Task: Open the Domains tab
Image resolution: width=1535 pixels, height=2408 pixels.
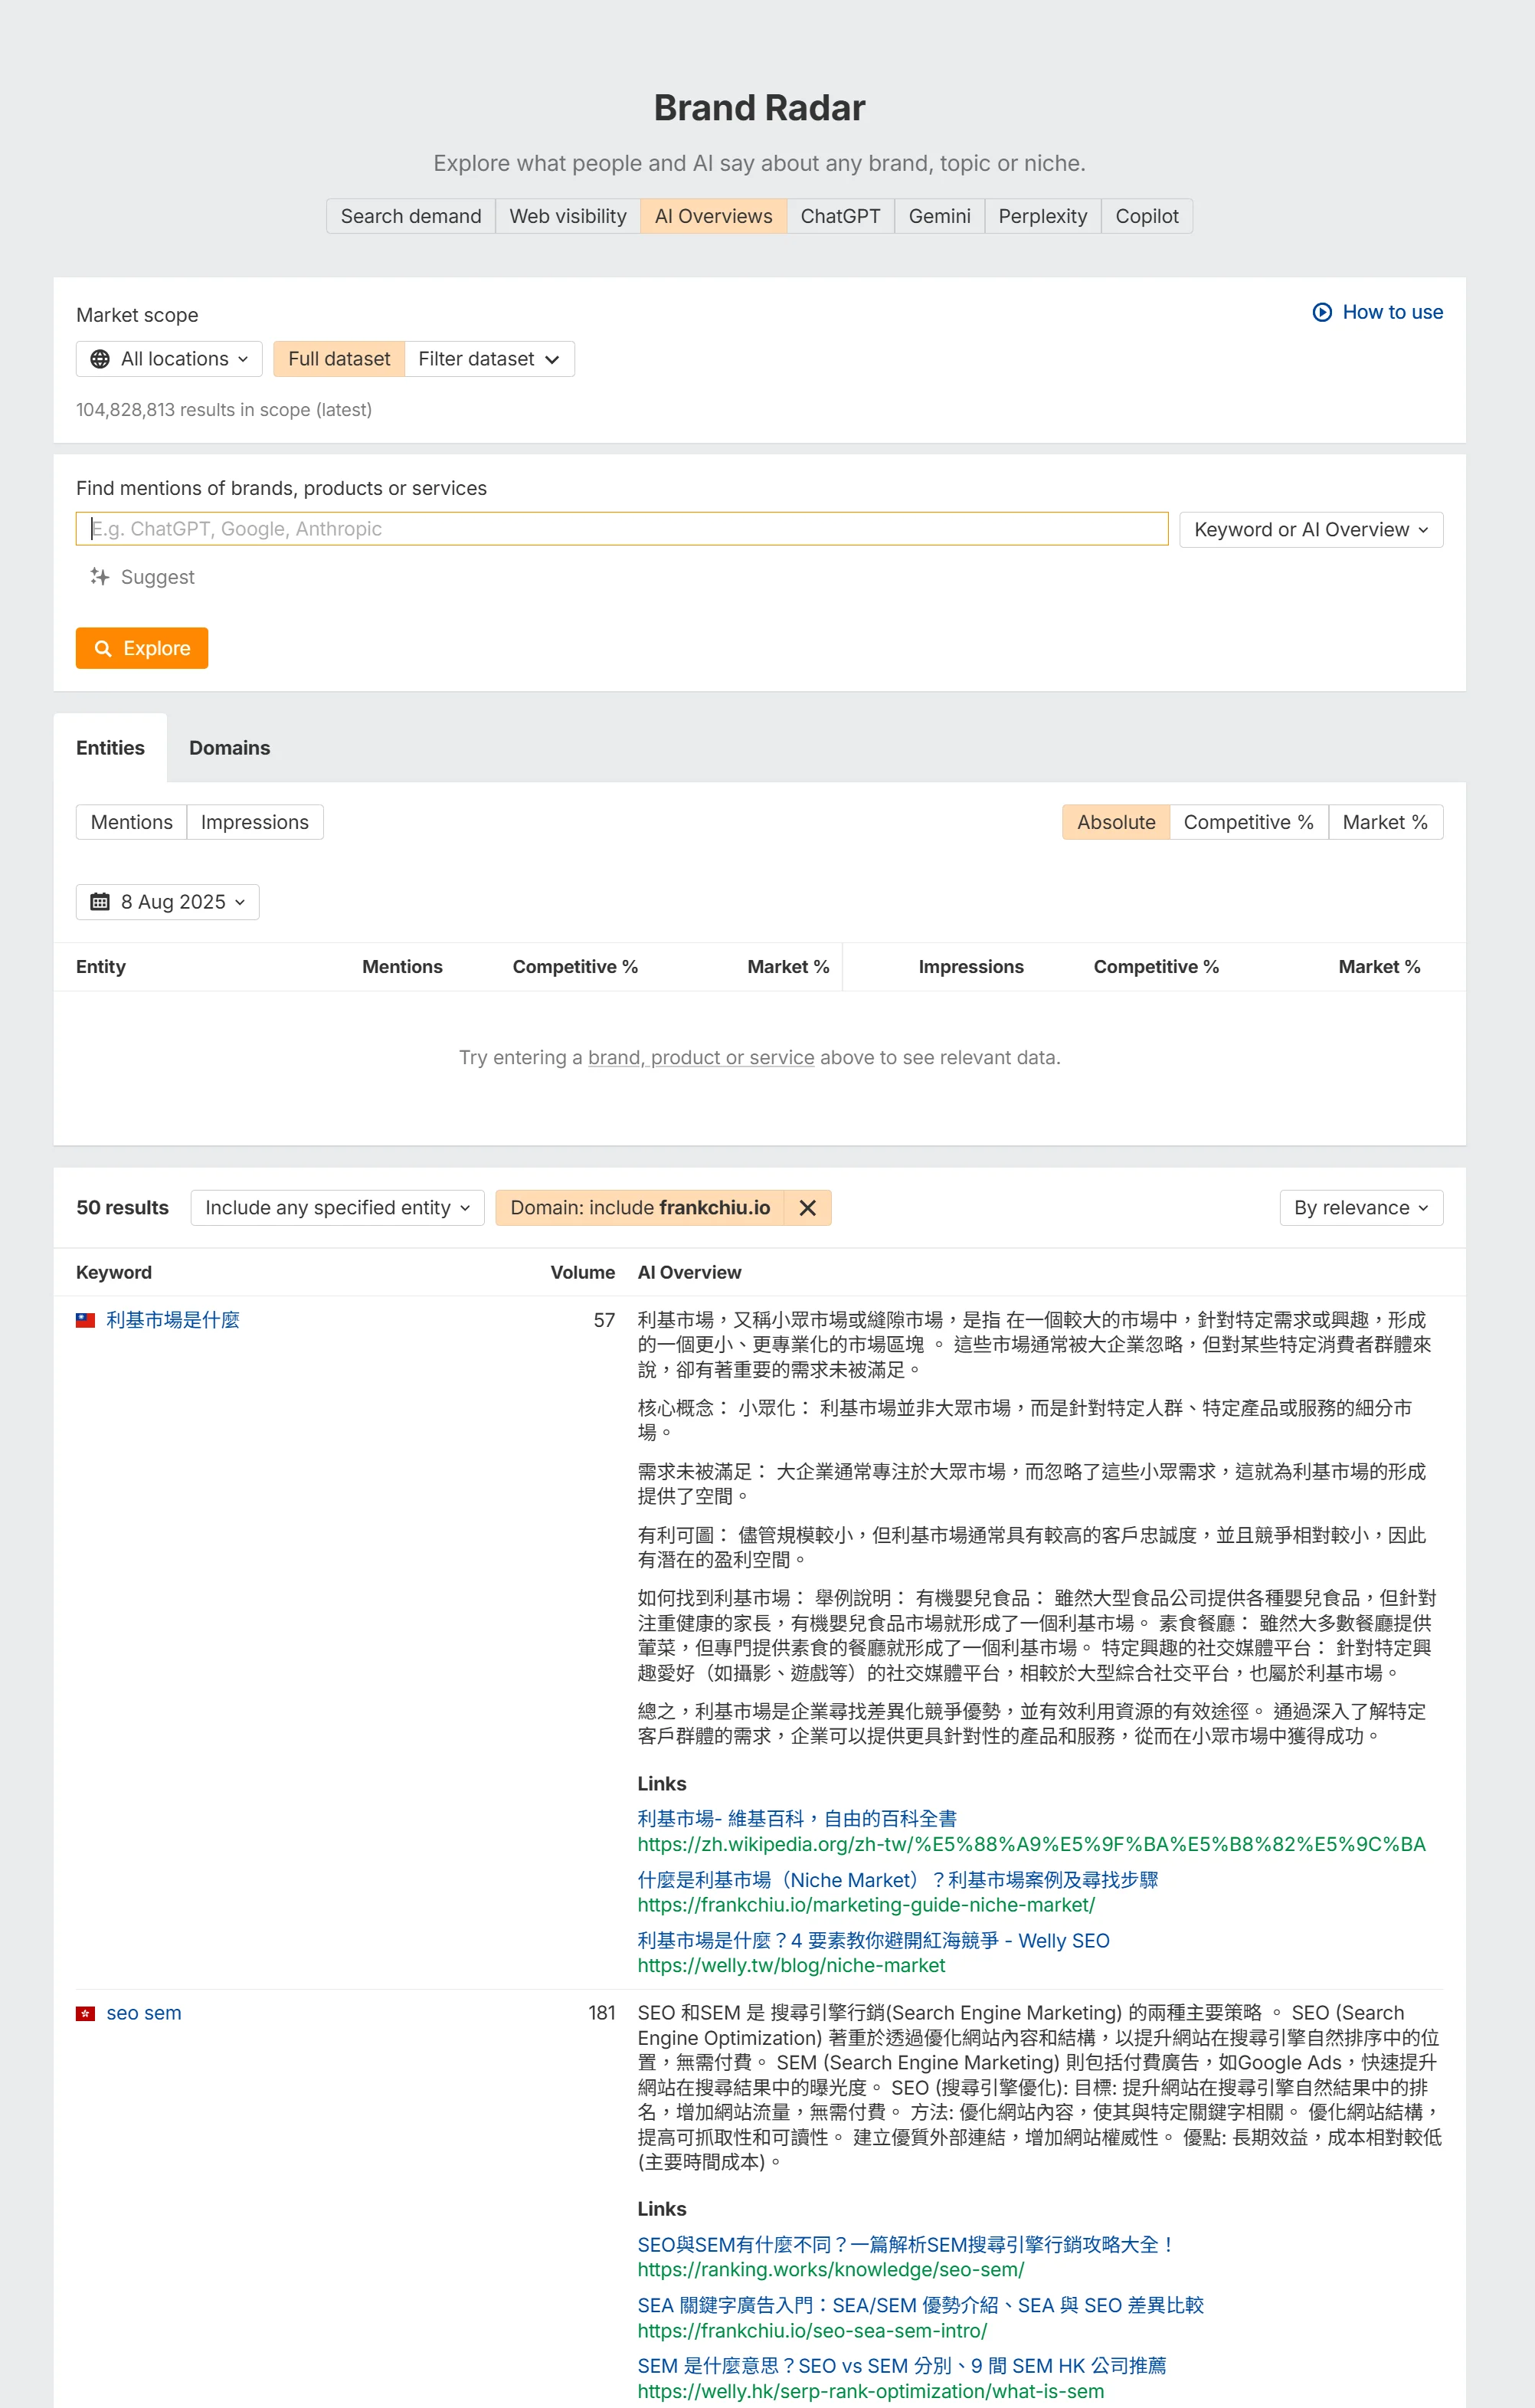Action: pyautogui.click(x=229, y=748)
